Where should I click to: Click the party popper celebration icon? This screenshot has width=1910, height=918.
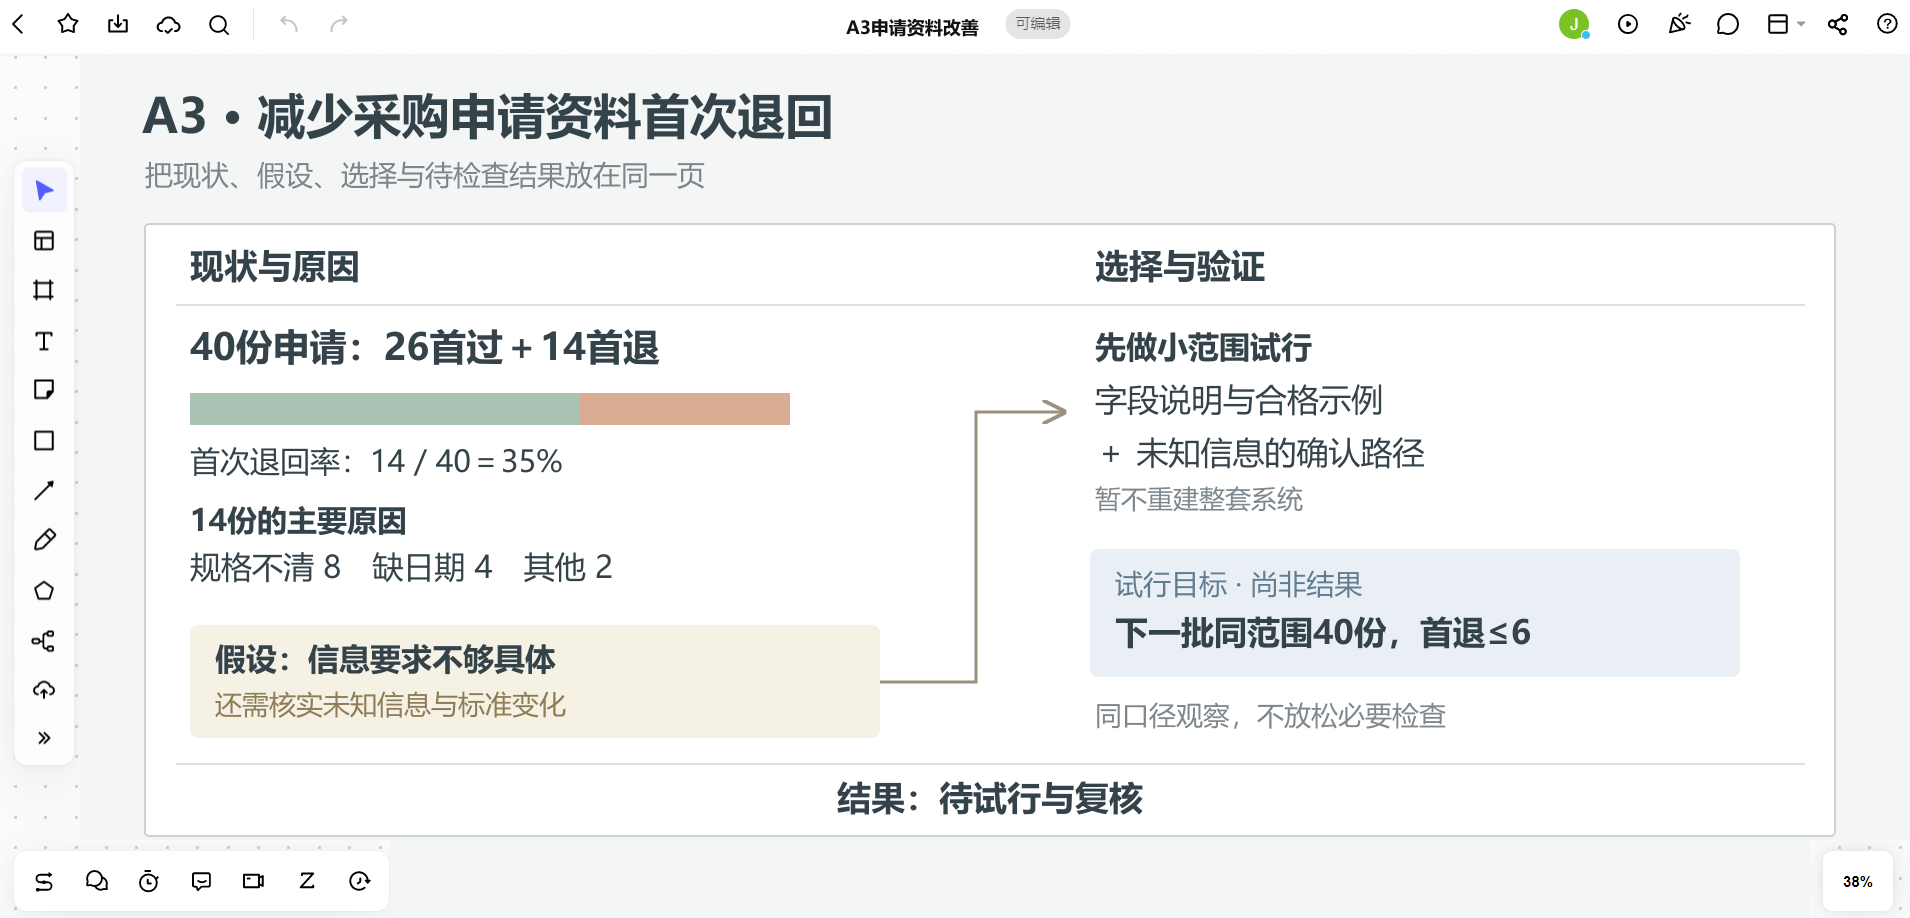point(1679,24)
